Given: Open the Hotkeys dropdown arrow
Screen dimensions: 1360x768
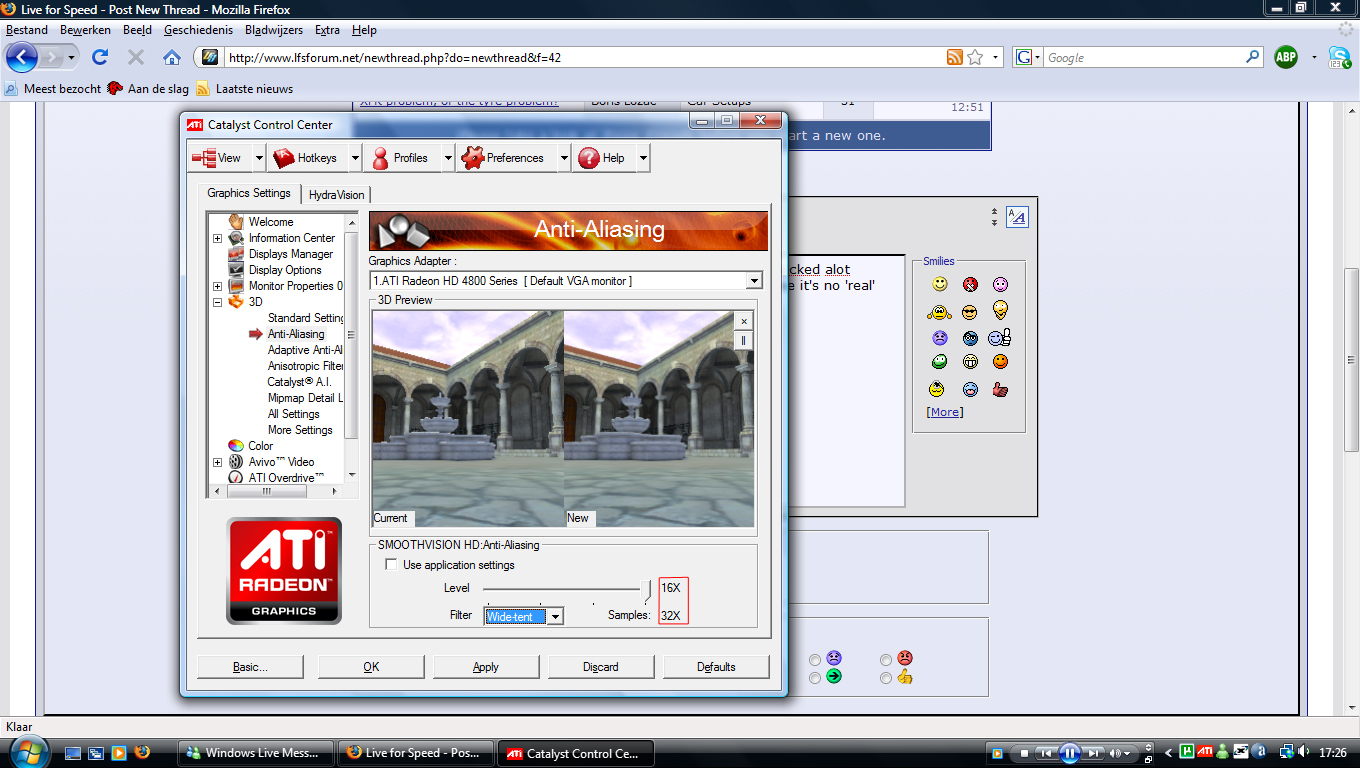Looking at the screenshot, I should pyautogui.click(x=354, y=158).
